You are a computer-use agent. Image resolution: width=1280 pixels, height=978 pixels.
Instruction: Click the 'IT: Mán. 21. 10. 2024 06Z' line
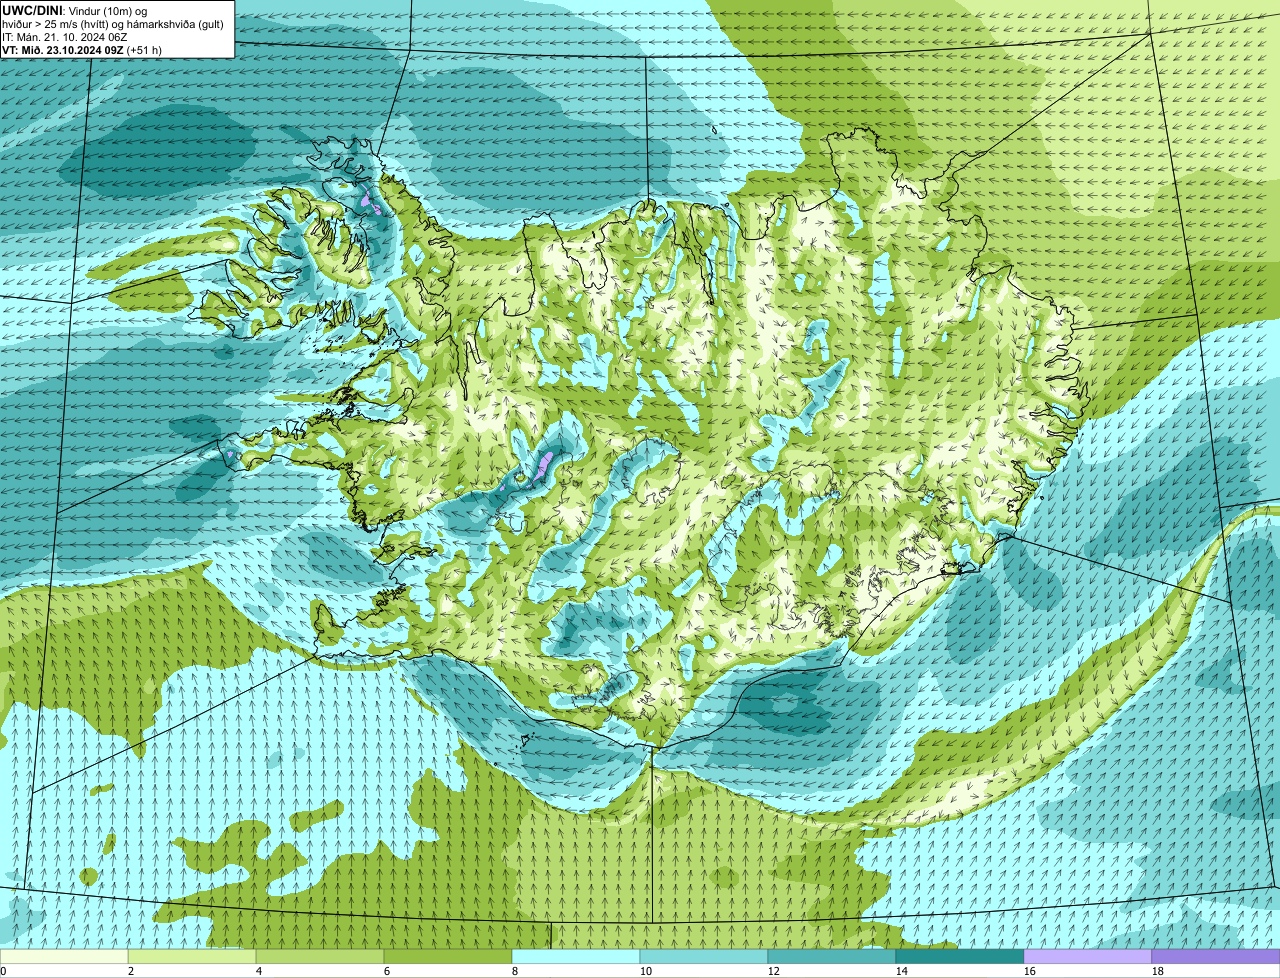[65, 36]
